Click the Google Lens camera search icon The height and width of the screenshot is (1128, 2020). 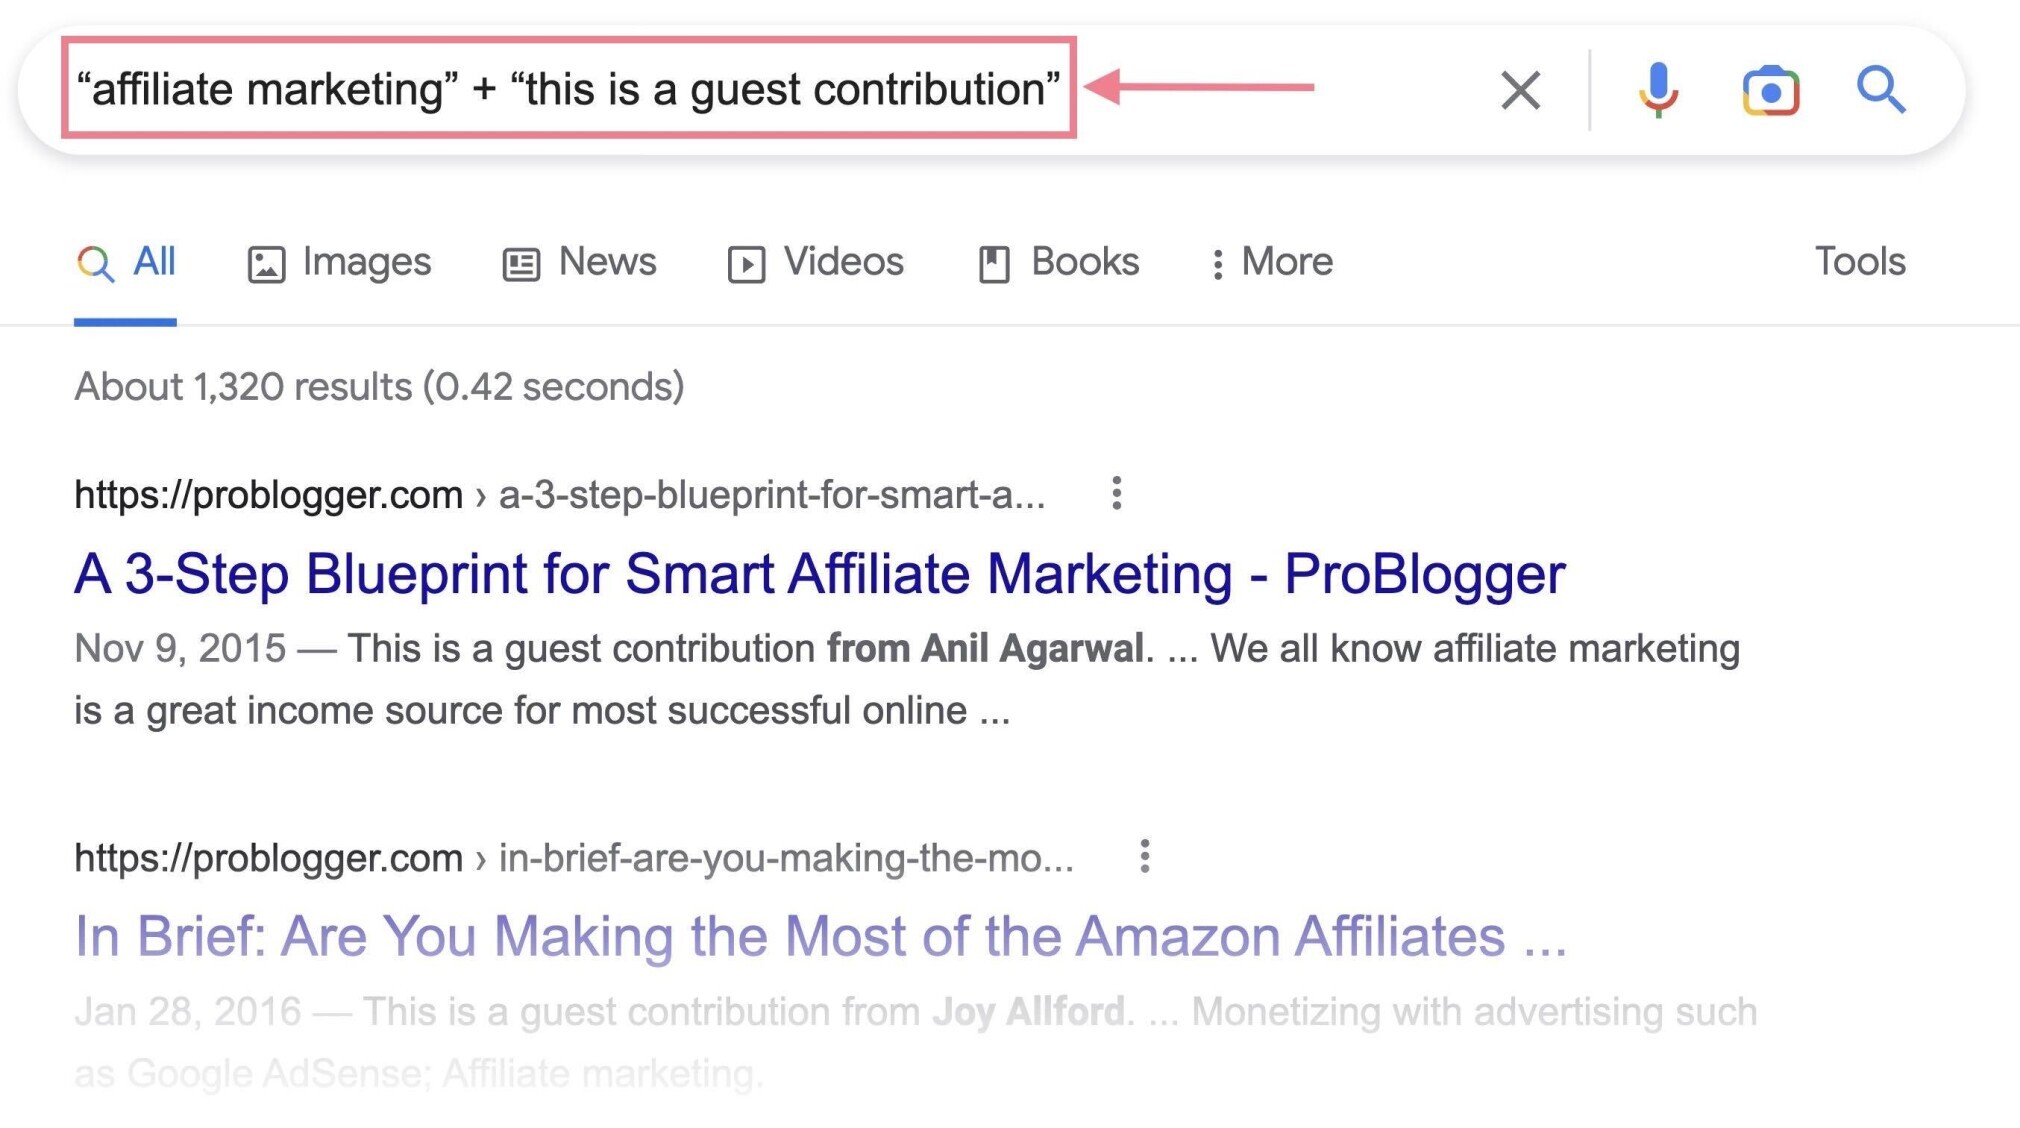coord(1773,87)
